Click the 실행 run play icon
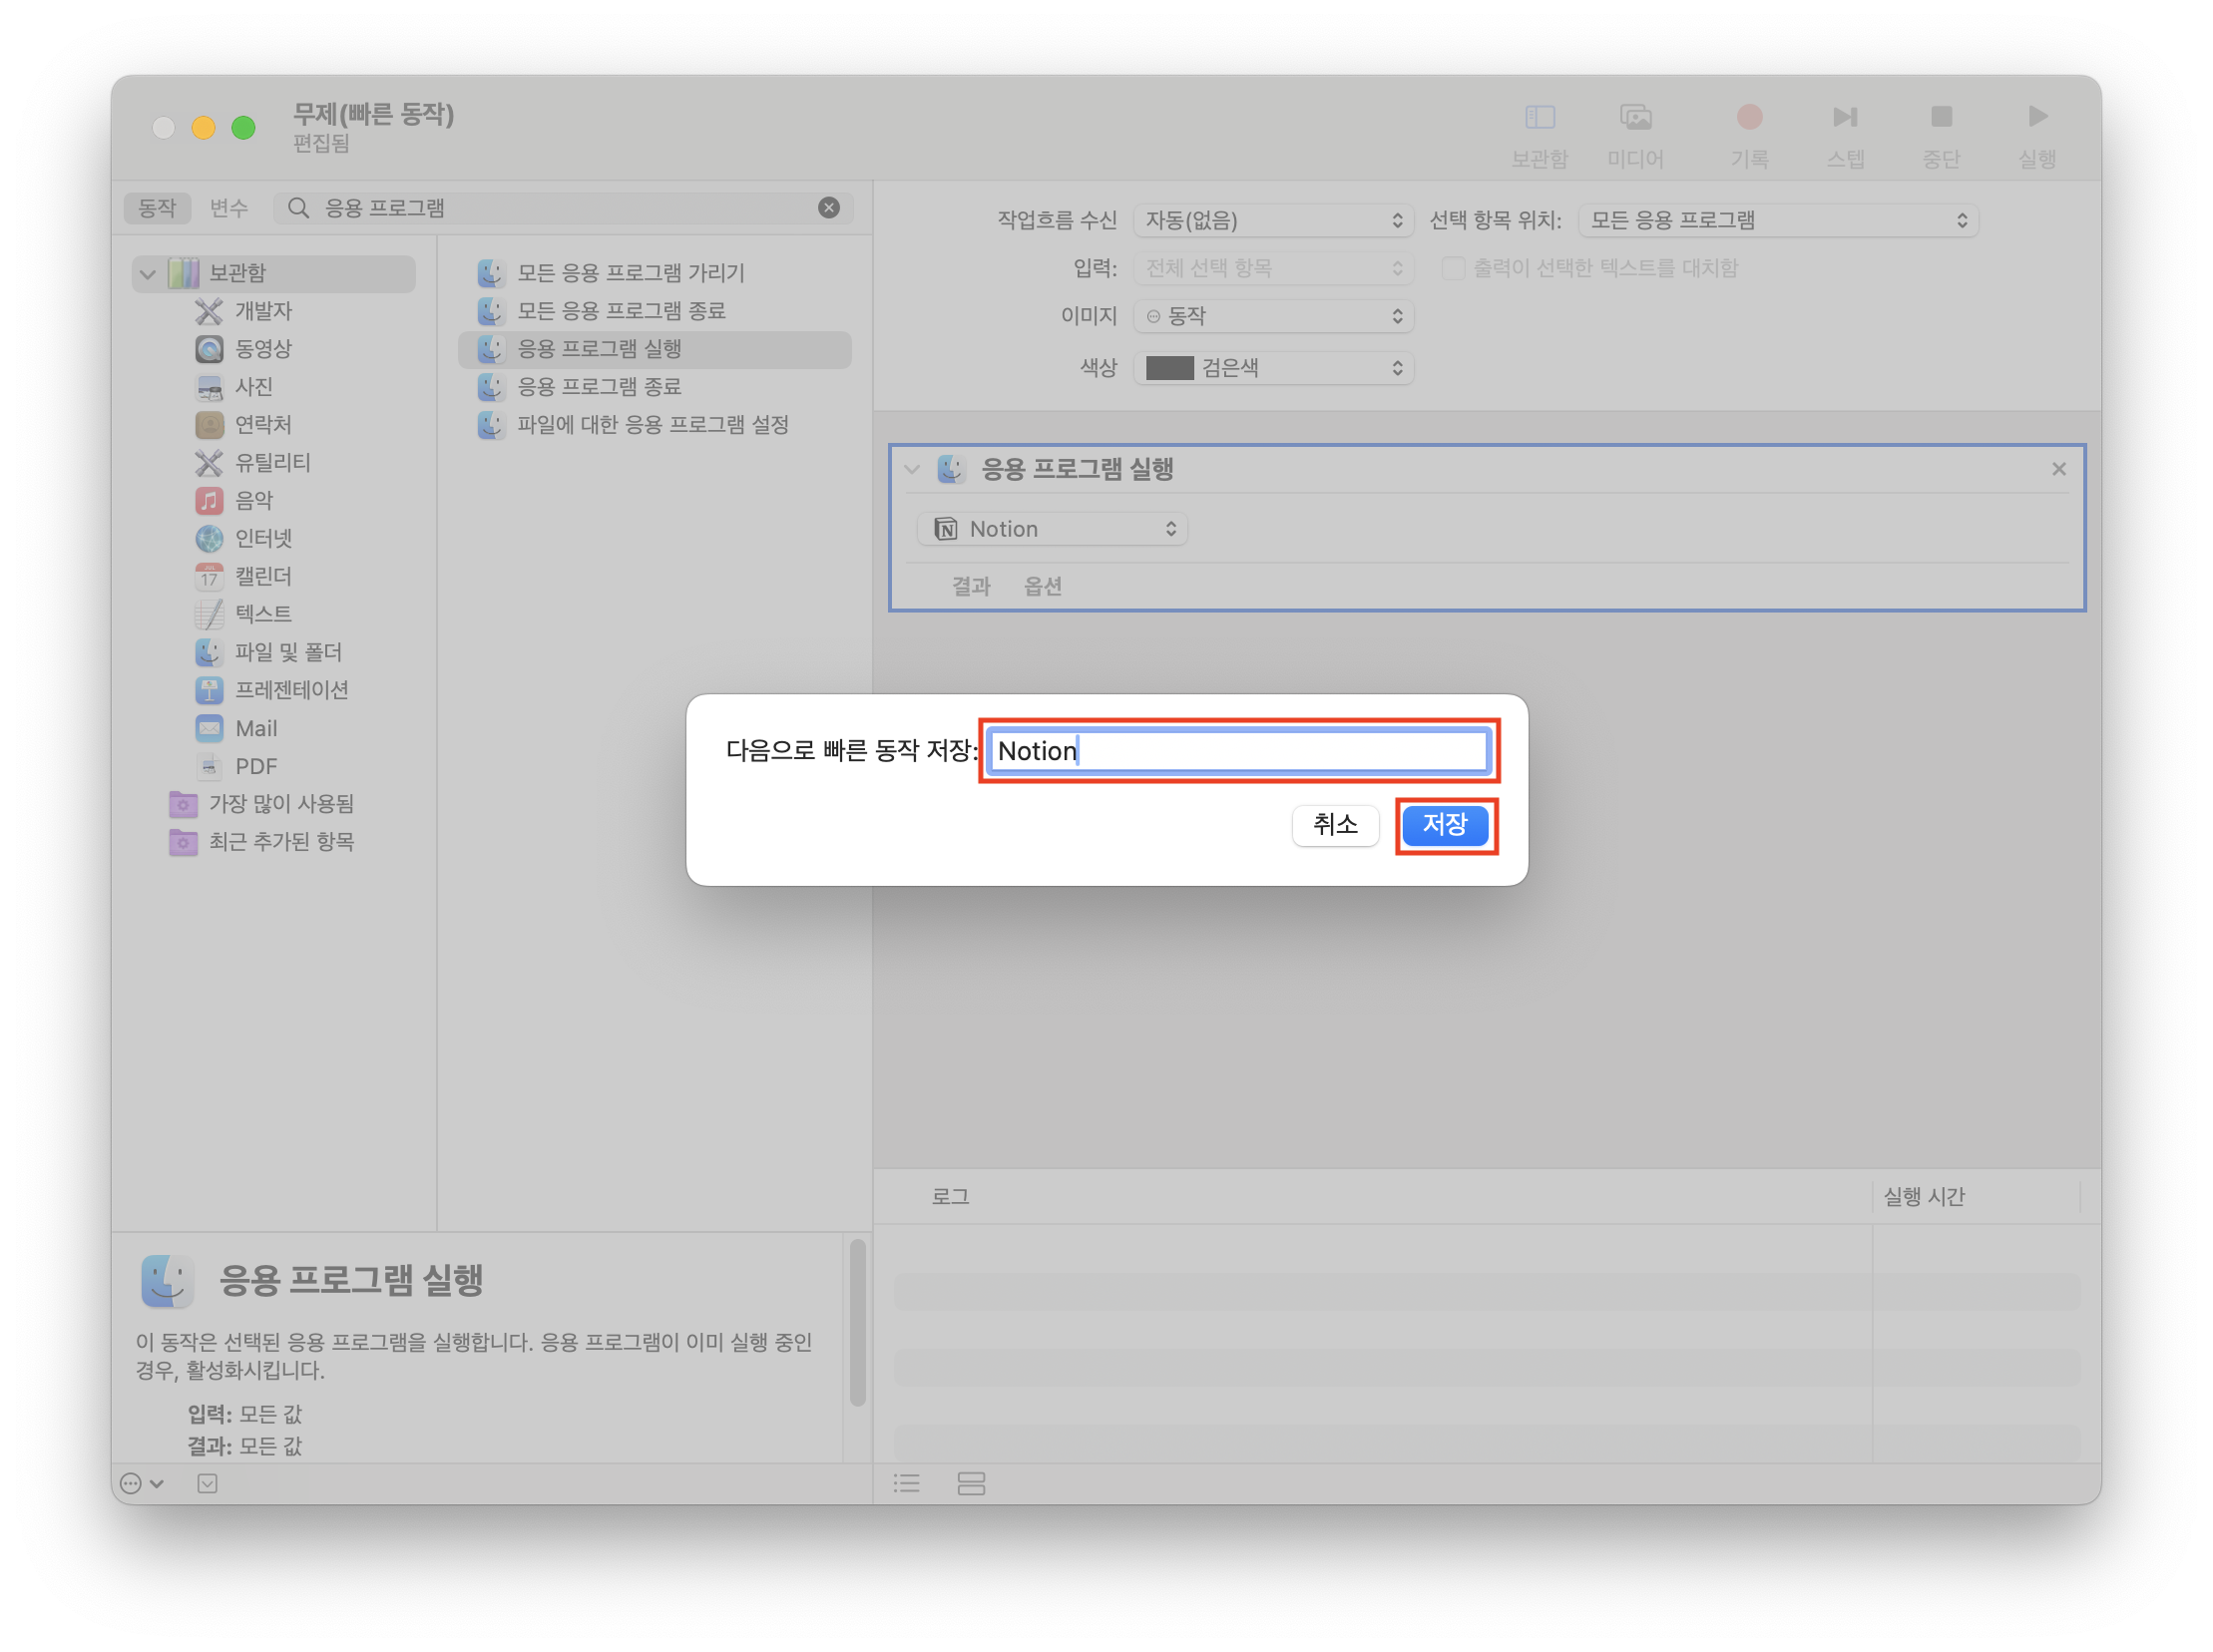 click(2036, 118)
